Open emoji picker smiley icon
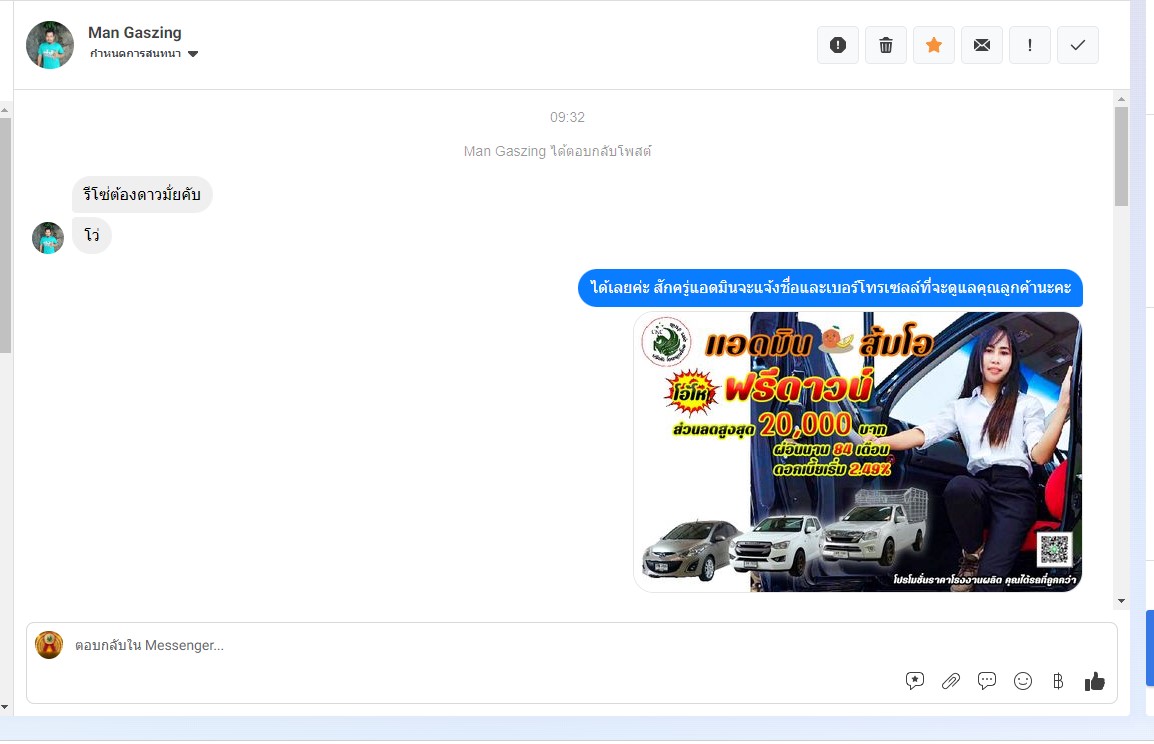 pos(1023,681)
